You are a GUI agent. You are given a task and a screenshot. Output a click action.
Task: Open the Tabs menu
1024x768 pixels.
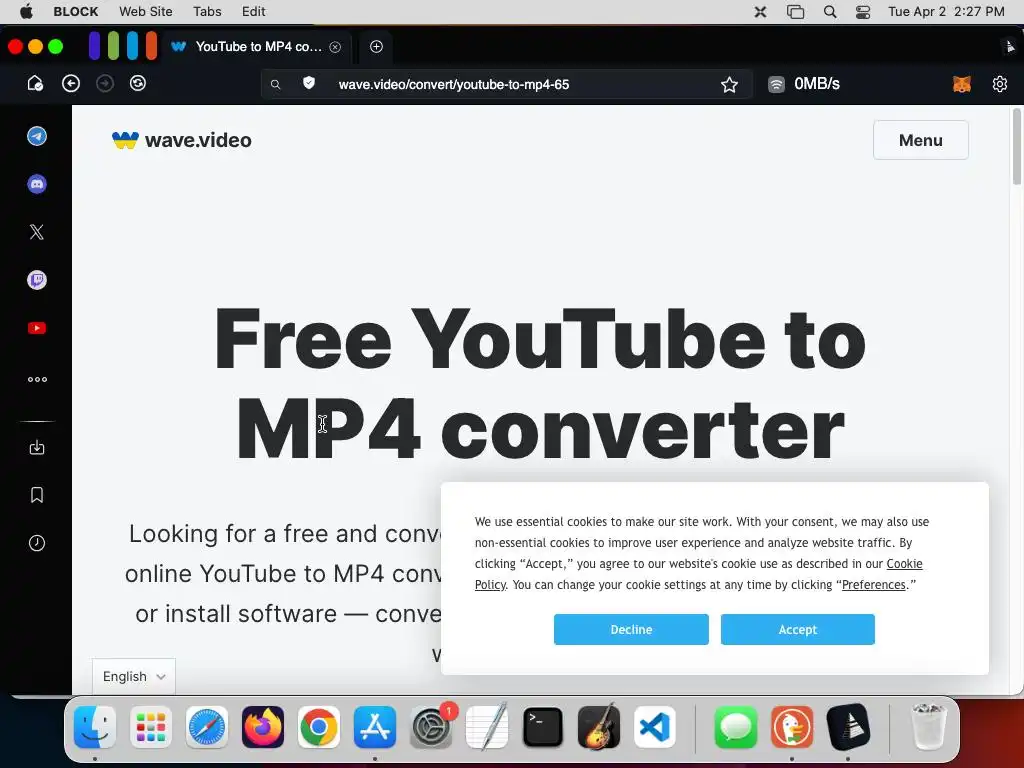(x=207, y=11)
